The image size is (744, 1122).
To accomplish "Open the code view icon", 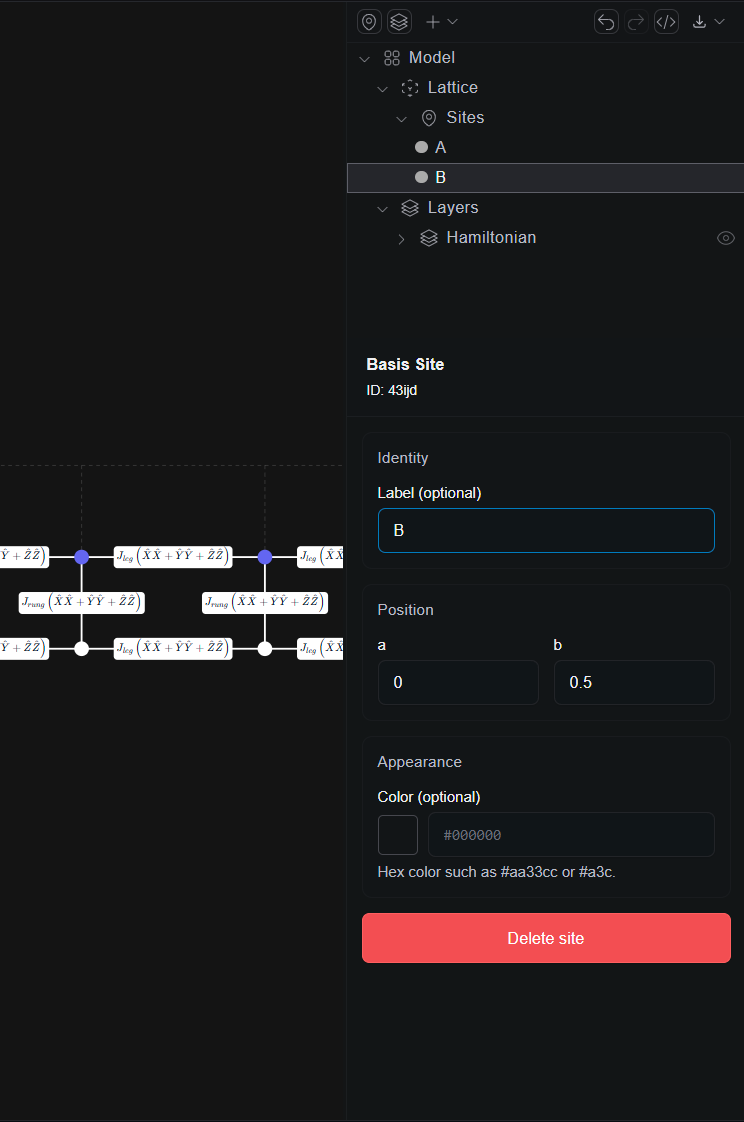I will (666, 22).
